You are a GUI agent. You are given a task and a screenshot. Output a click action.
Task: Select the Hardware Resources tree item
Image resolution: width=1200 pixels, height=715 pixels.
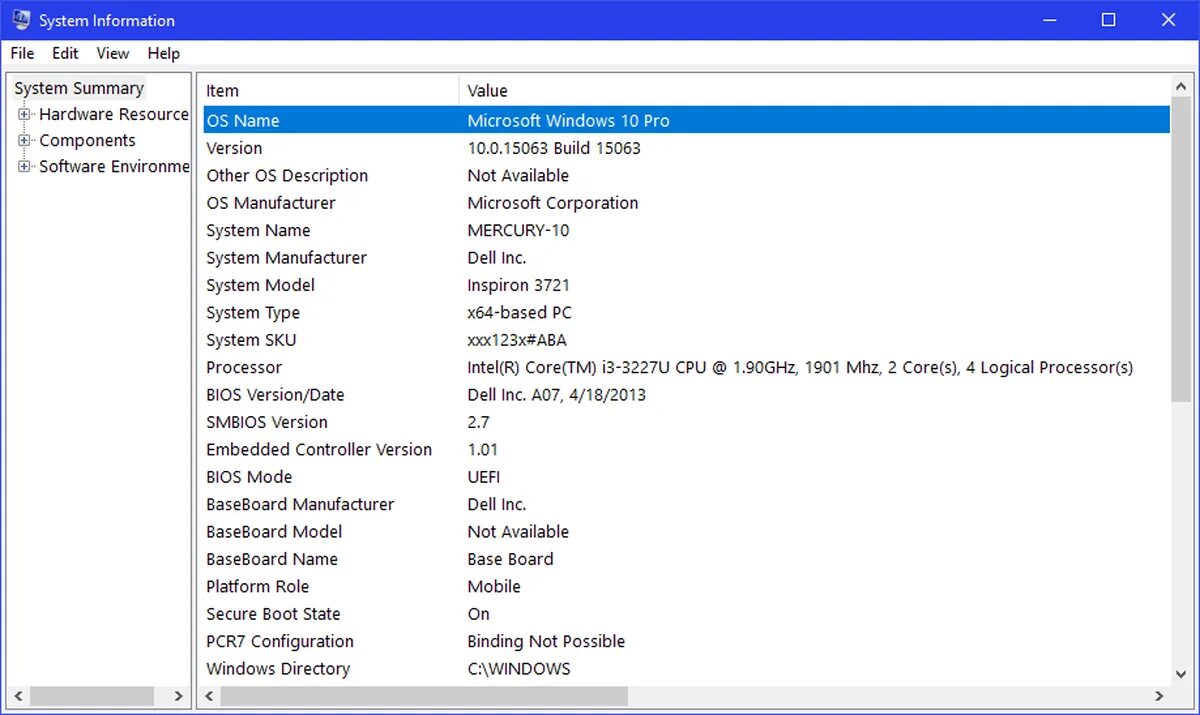coord(113,114)
